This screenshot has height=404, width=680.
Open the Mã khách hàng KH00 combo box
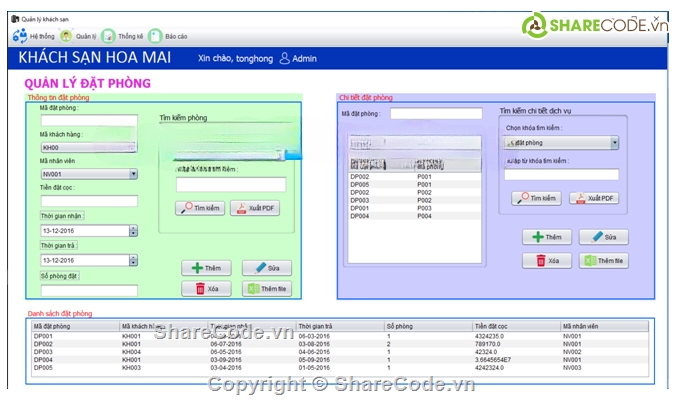tap(89, 147)
